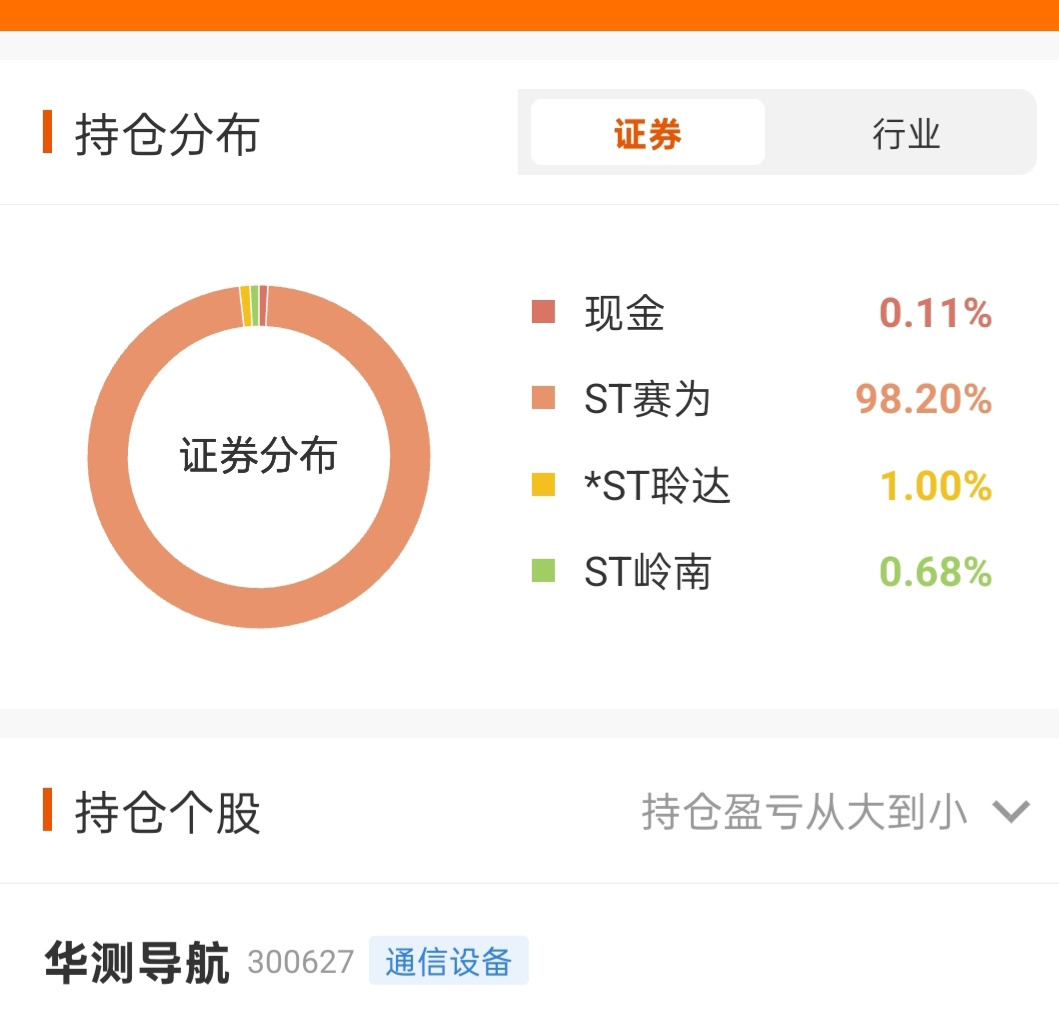Click the 持仓分布 section heading
Viewport: 1059px width, 1026px height.
(167, 134)
